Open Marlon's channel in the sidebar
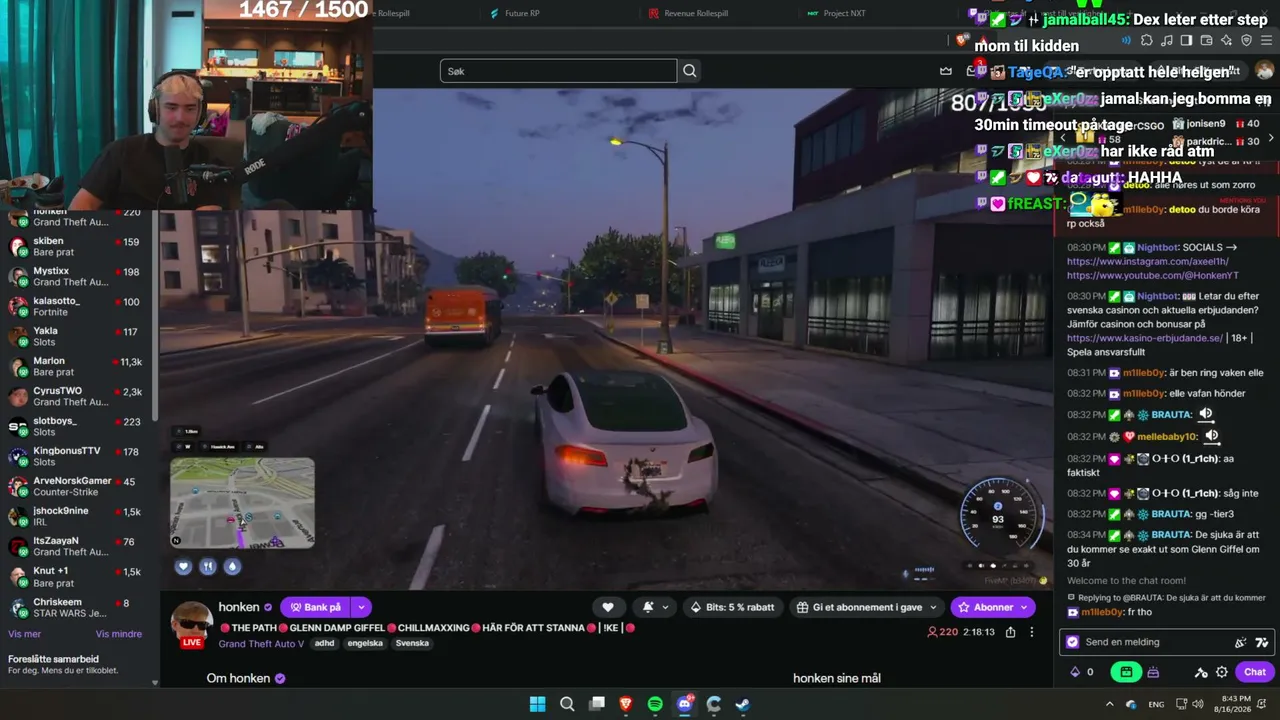1280x720 pixels. coord(78,366)
